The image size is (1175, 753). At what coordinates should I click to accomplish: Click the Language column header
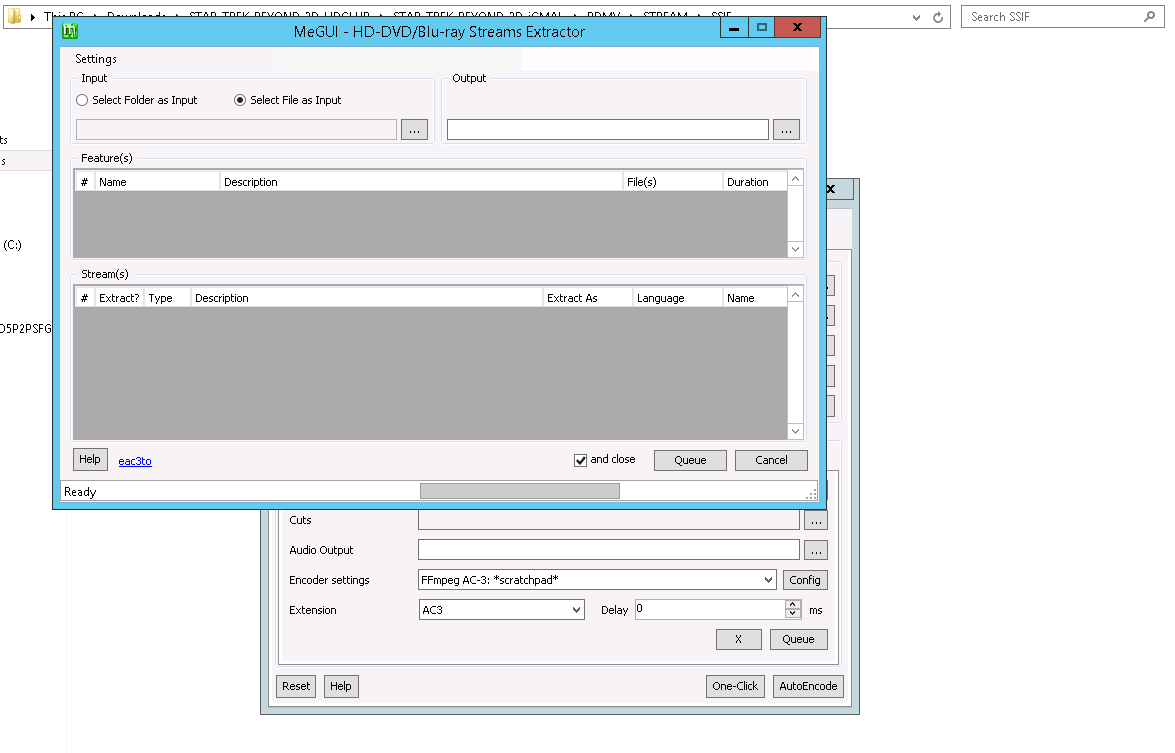[677, 298]
